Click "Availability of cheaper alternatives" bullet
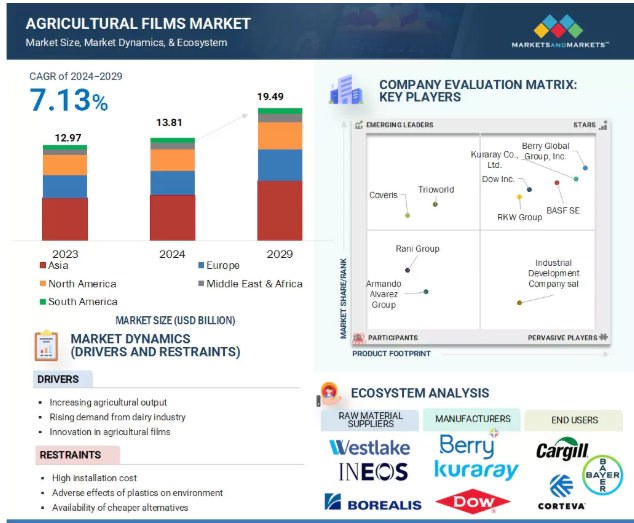Screen dimensions: 634x523 pyautogui.click(x=120, y=508)
